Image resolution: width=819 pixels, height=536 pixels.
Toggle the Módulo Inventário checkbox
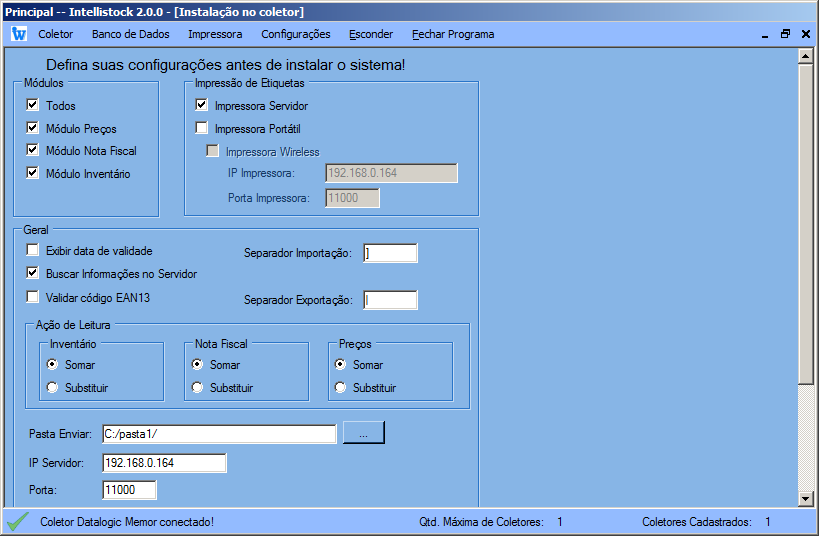pyautogui.click(x=32, y=173)
